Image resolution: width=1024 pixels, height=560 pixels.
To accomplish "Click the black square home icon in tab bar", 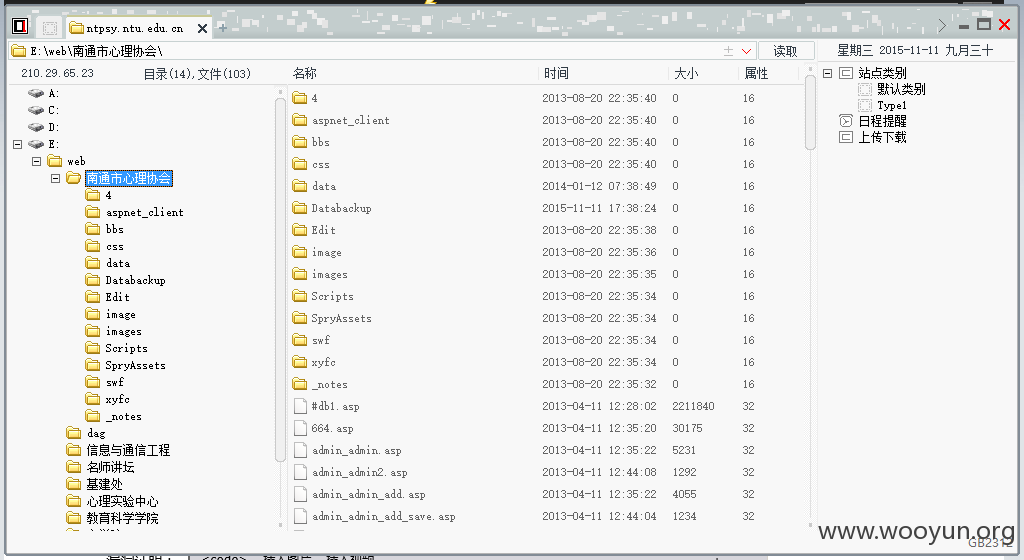I will pos(20,26).
